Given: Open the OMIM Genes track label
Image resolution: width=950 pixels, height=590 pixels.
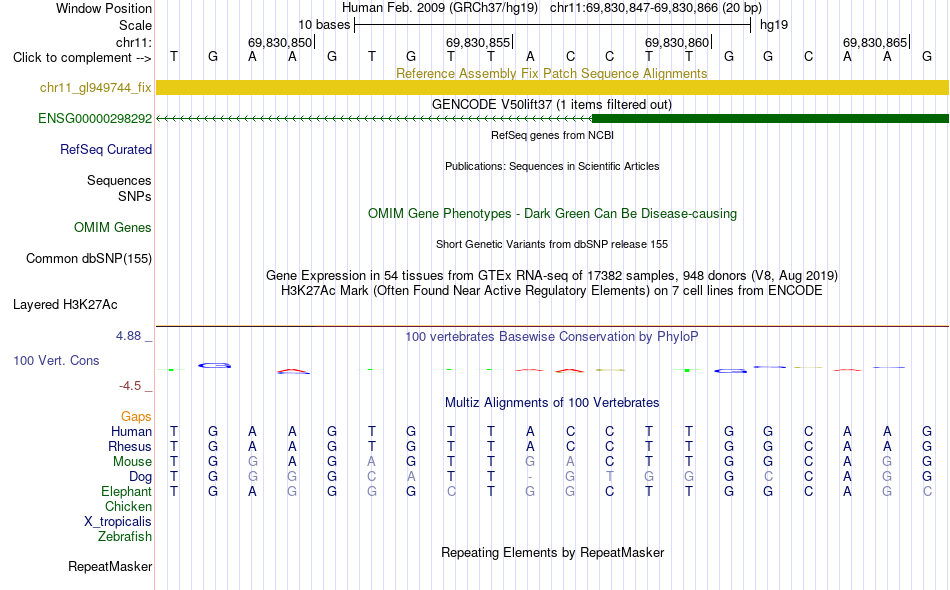Looking at the screenshot, I should click(113, 228).
